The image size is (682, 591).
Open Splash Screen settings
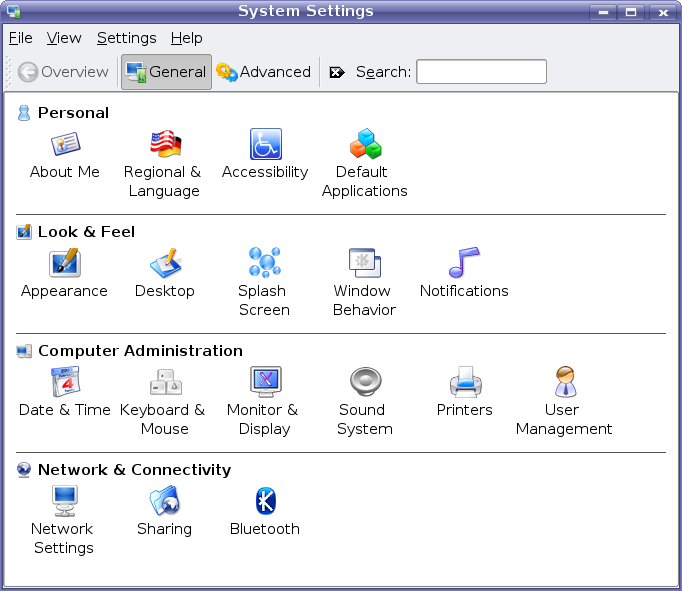pyautogui.click(x=264, y=265)
